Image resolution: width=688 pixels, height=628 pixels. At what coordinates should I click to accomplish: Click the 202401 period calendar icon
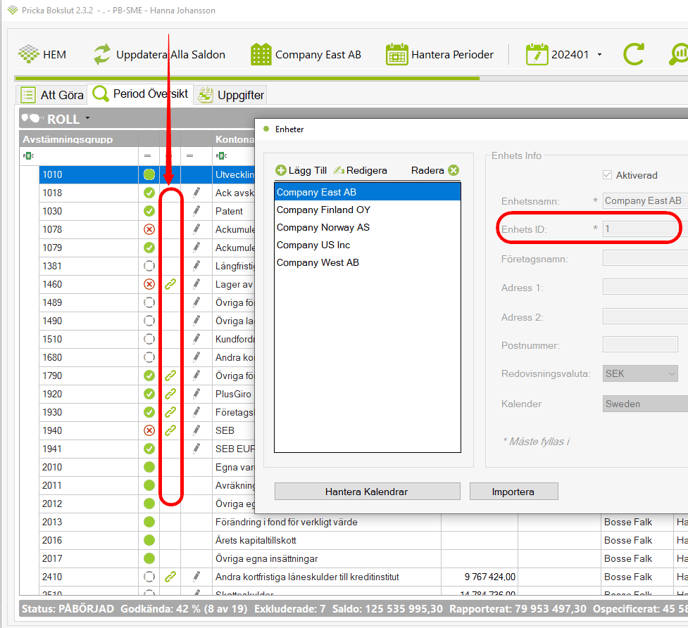point(537,54)
